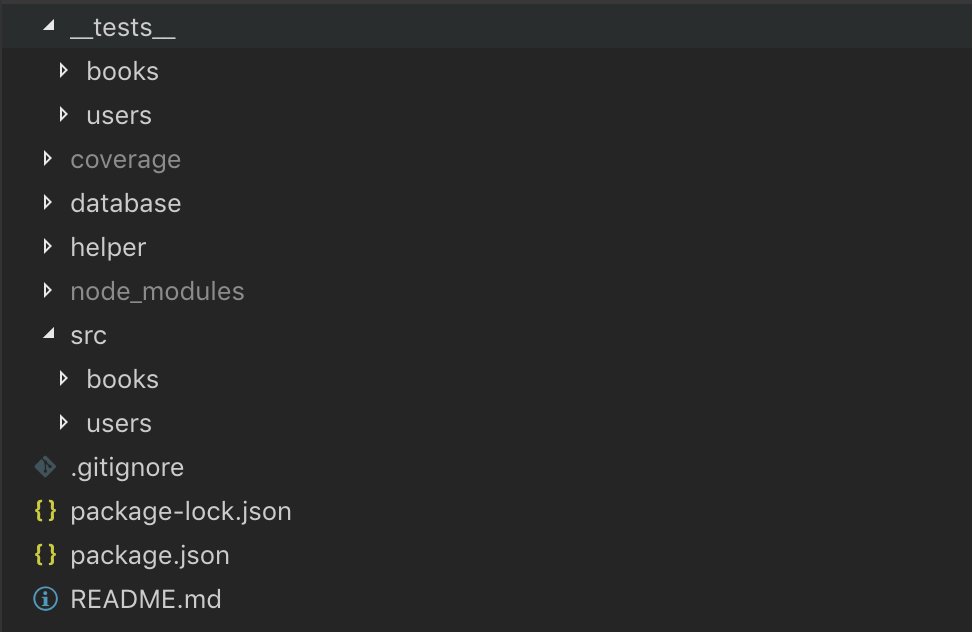Screen dimensions: 972x632
Task: Select the helper folder
Action: (107, 247)
